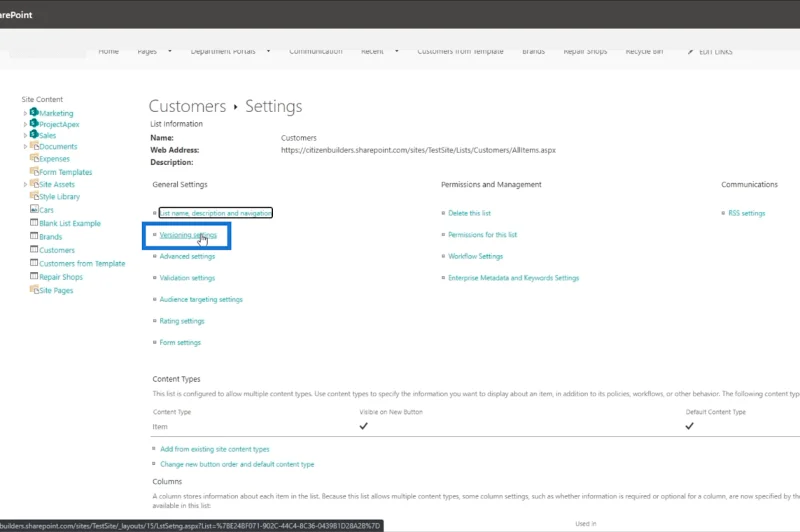Click the SharePoint logo text
The width and height of the screenshot is (800, 532).
tap(16, 15)
